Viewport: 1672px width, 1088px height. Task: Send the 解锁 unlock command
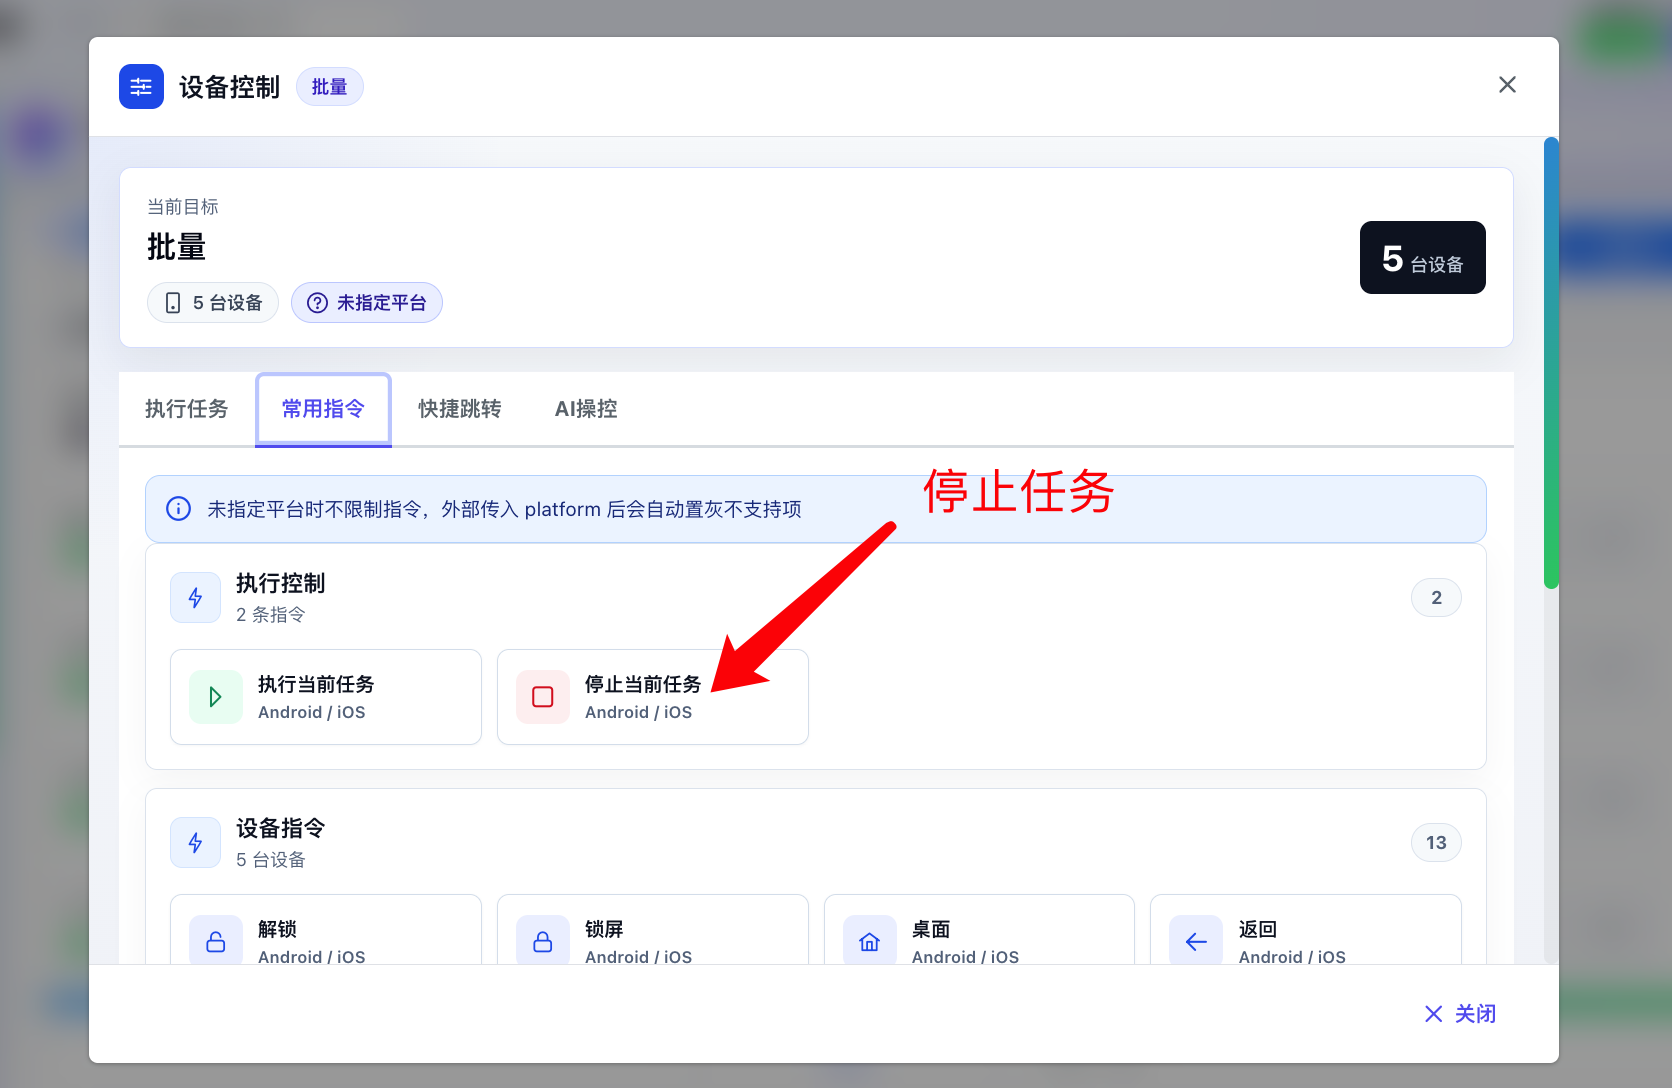pyautogui.click(x=326, y=930)
